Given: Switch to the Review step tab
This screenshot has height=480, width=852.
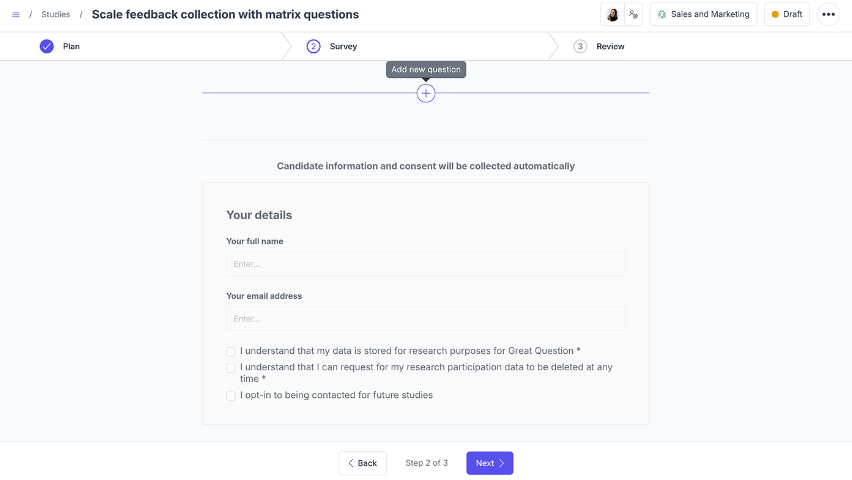Looking at the screenshot, I should (x=610, y=46).
